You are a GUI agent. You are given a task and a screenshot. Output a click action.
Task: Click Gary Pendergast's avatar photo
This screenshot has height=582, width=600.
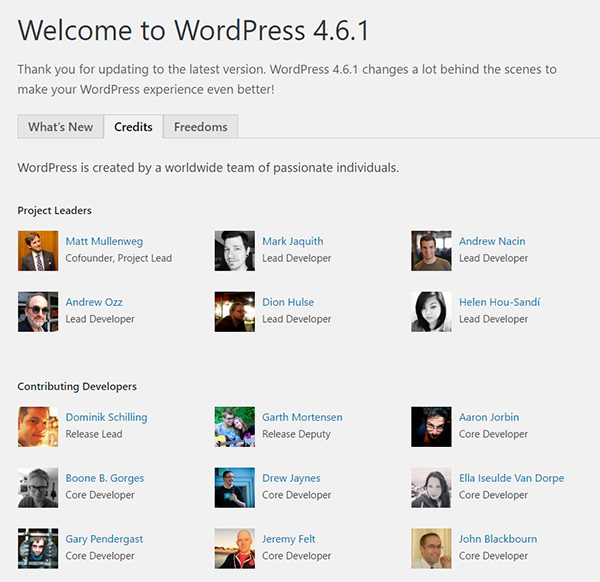pos(38,548)
